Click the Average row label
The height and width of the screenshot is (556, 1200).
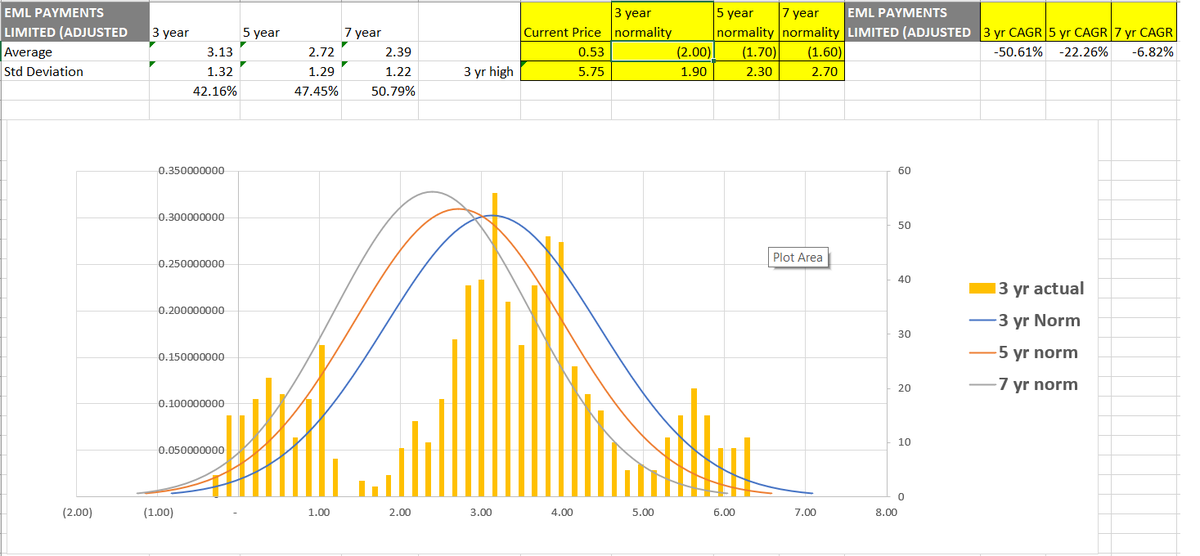(x=74, y=52)
